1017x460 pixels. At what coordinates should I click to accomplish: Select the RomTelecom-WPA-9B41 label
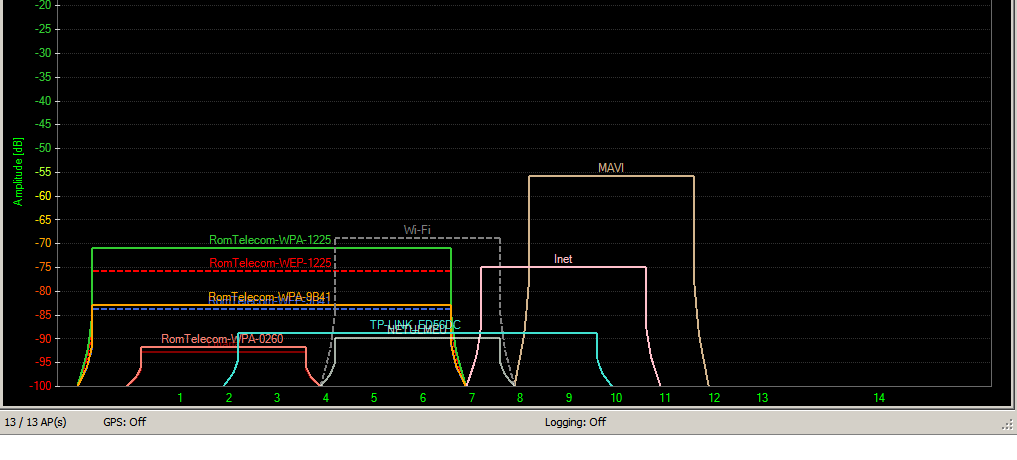270,297
